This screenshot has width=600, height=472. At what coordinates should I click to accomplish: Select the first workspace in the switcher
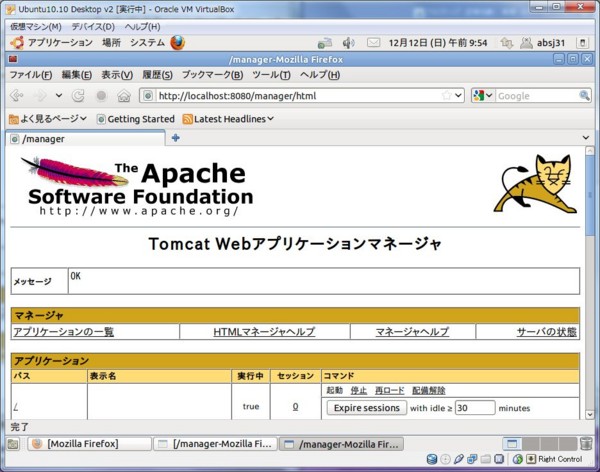(x=512, y=444)
